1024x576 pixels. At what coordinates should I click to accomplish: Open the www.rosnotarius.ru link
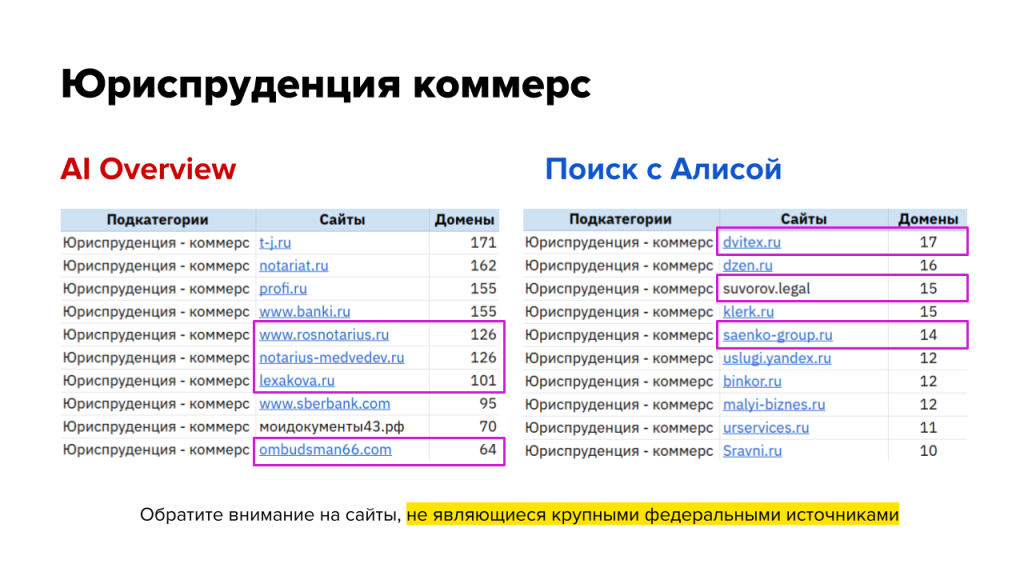tap(324, 335)
